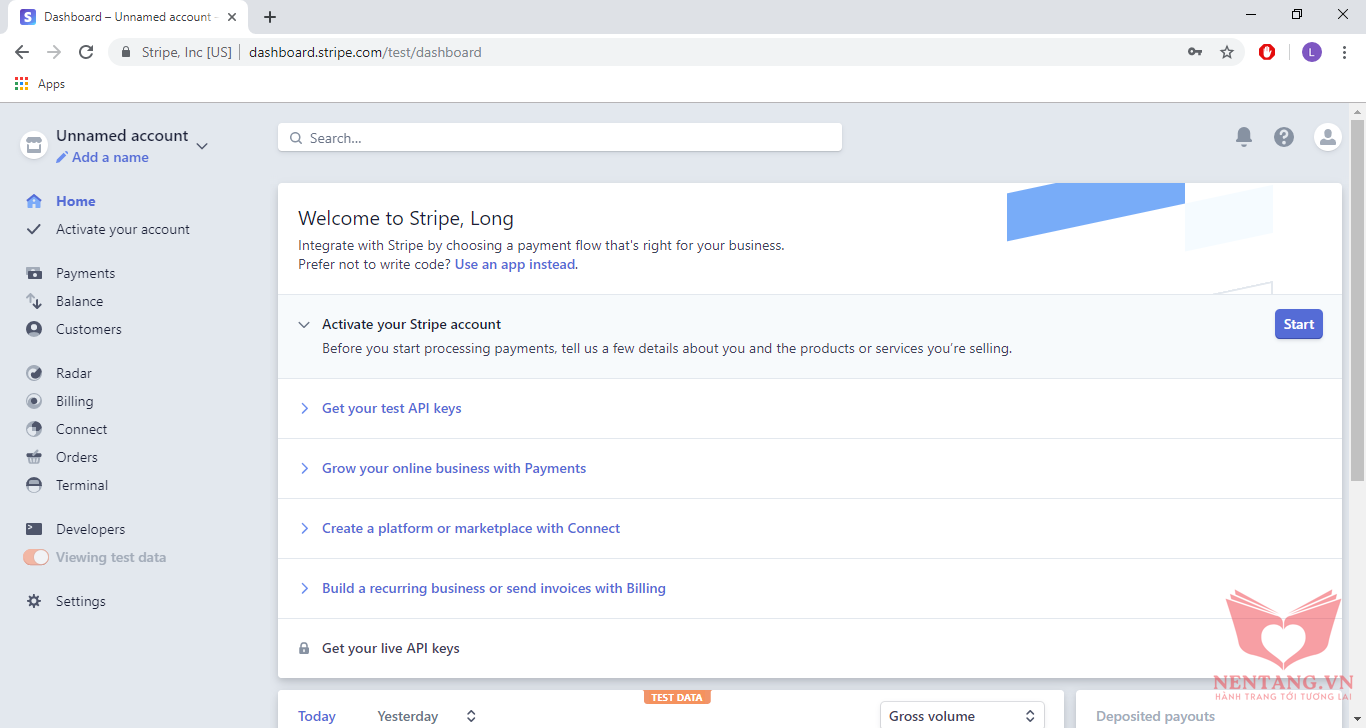
Task: Open the Unnamed account dropdown
Action: pos(202,146)
